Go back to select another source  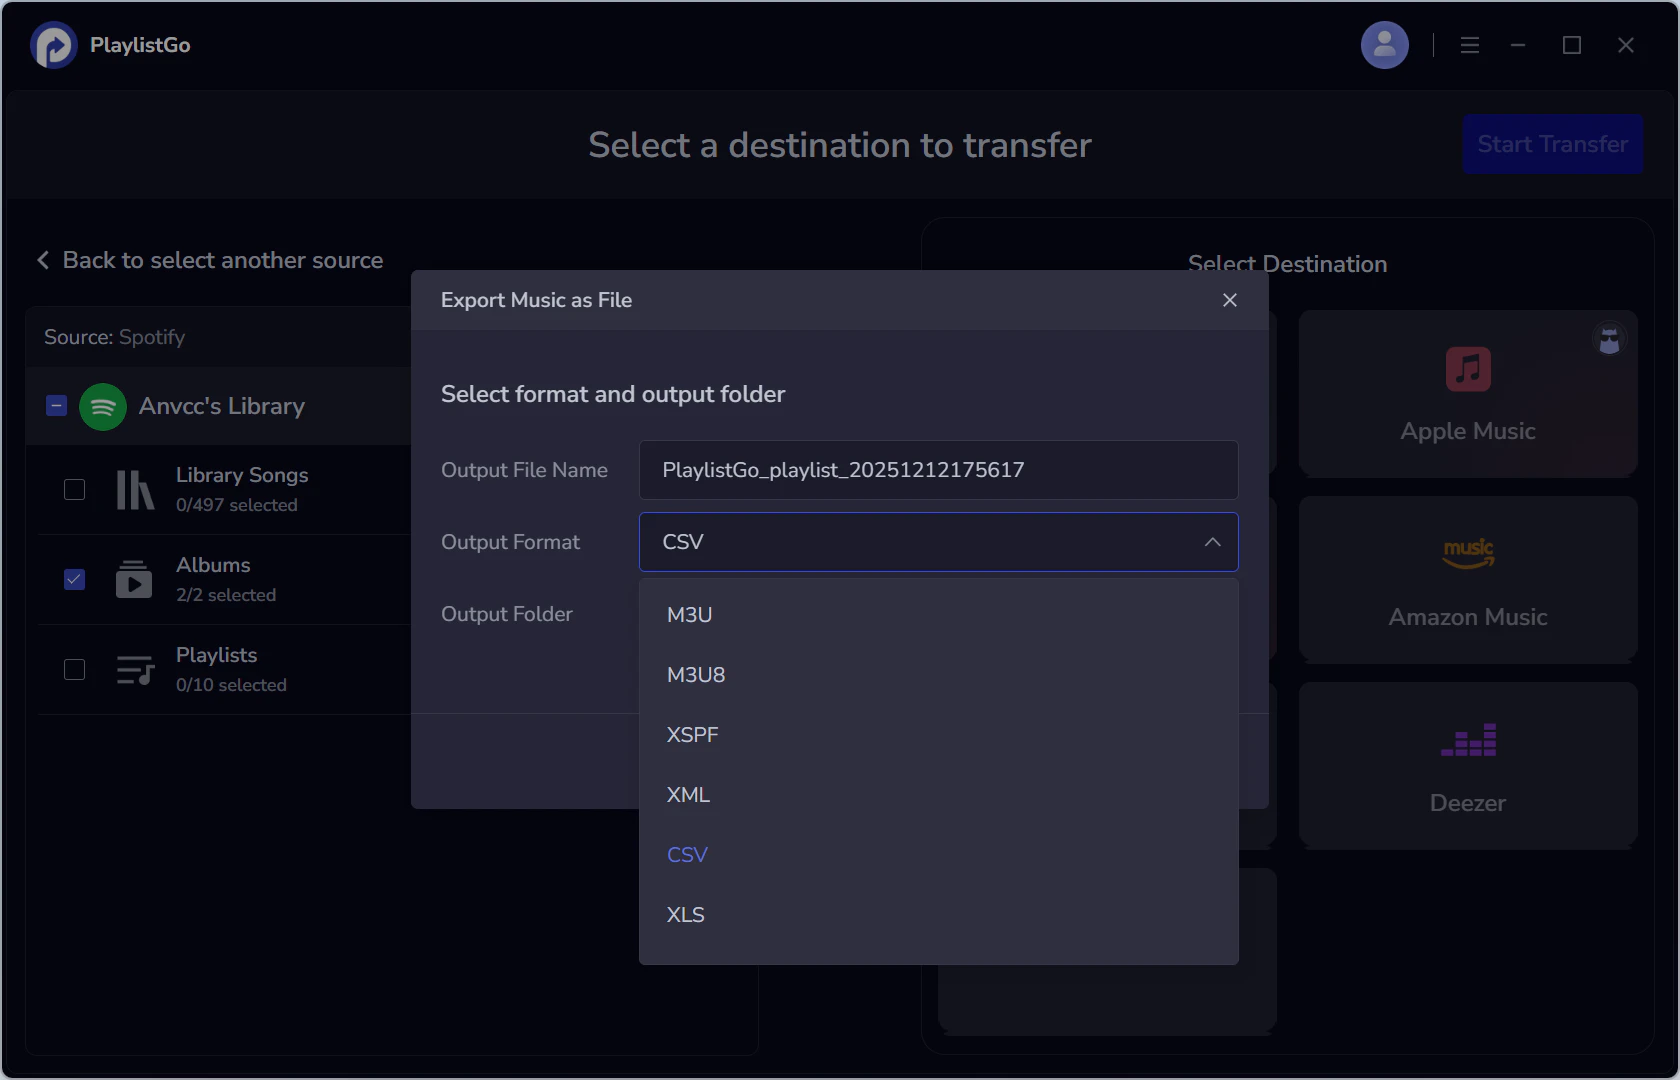pyautogui.click(x=210, y=260)
